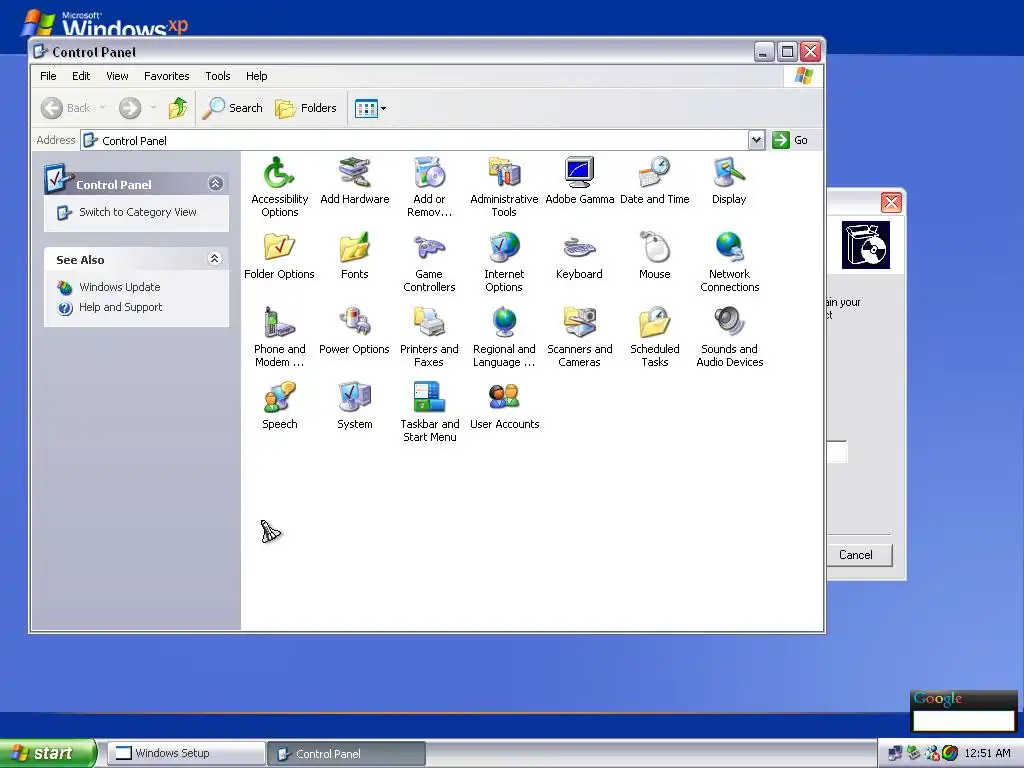
Task: Click the Search toolbar button
Action: (x=232, y=108)
